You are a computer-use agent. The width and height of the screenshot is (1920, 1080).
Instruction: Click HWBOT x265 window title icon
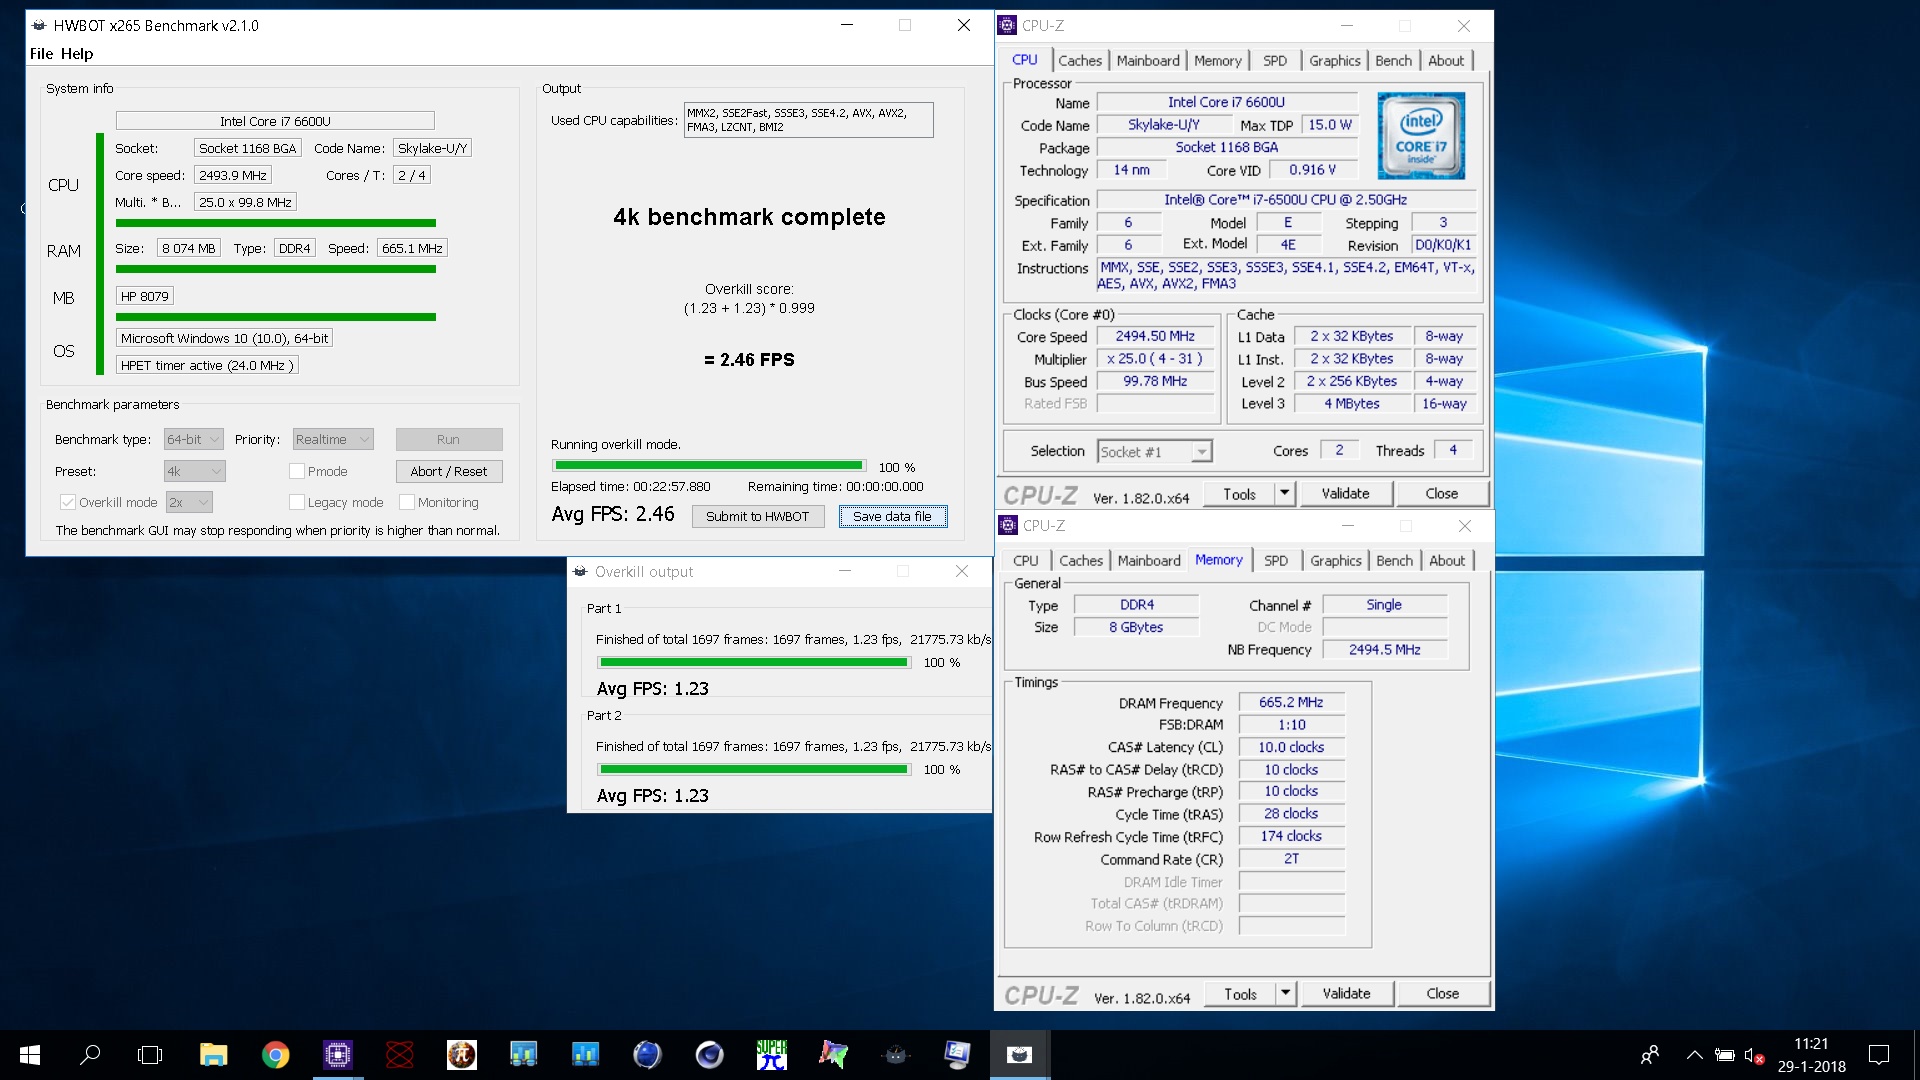[39, 26]
